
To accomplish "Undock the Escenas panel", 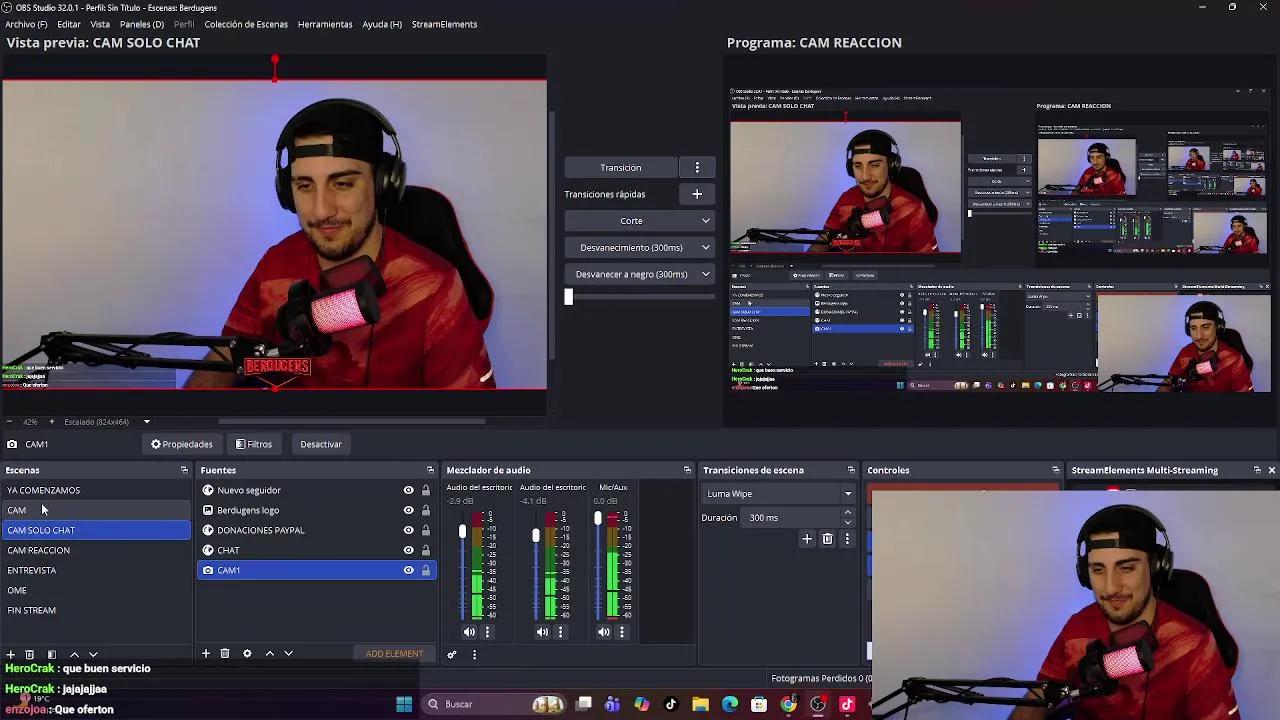I will pos(184,470).
